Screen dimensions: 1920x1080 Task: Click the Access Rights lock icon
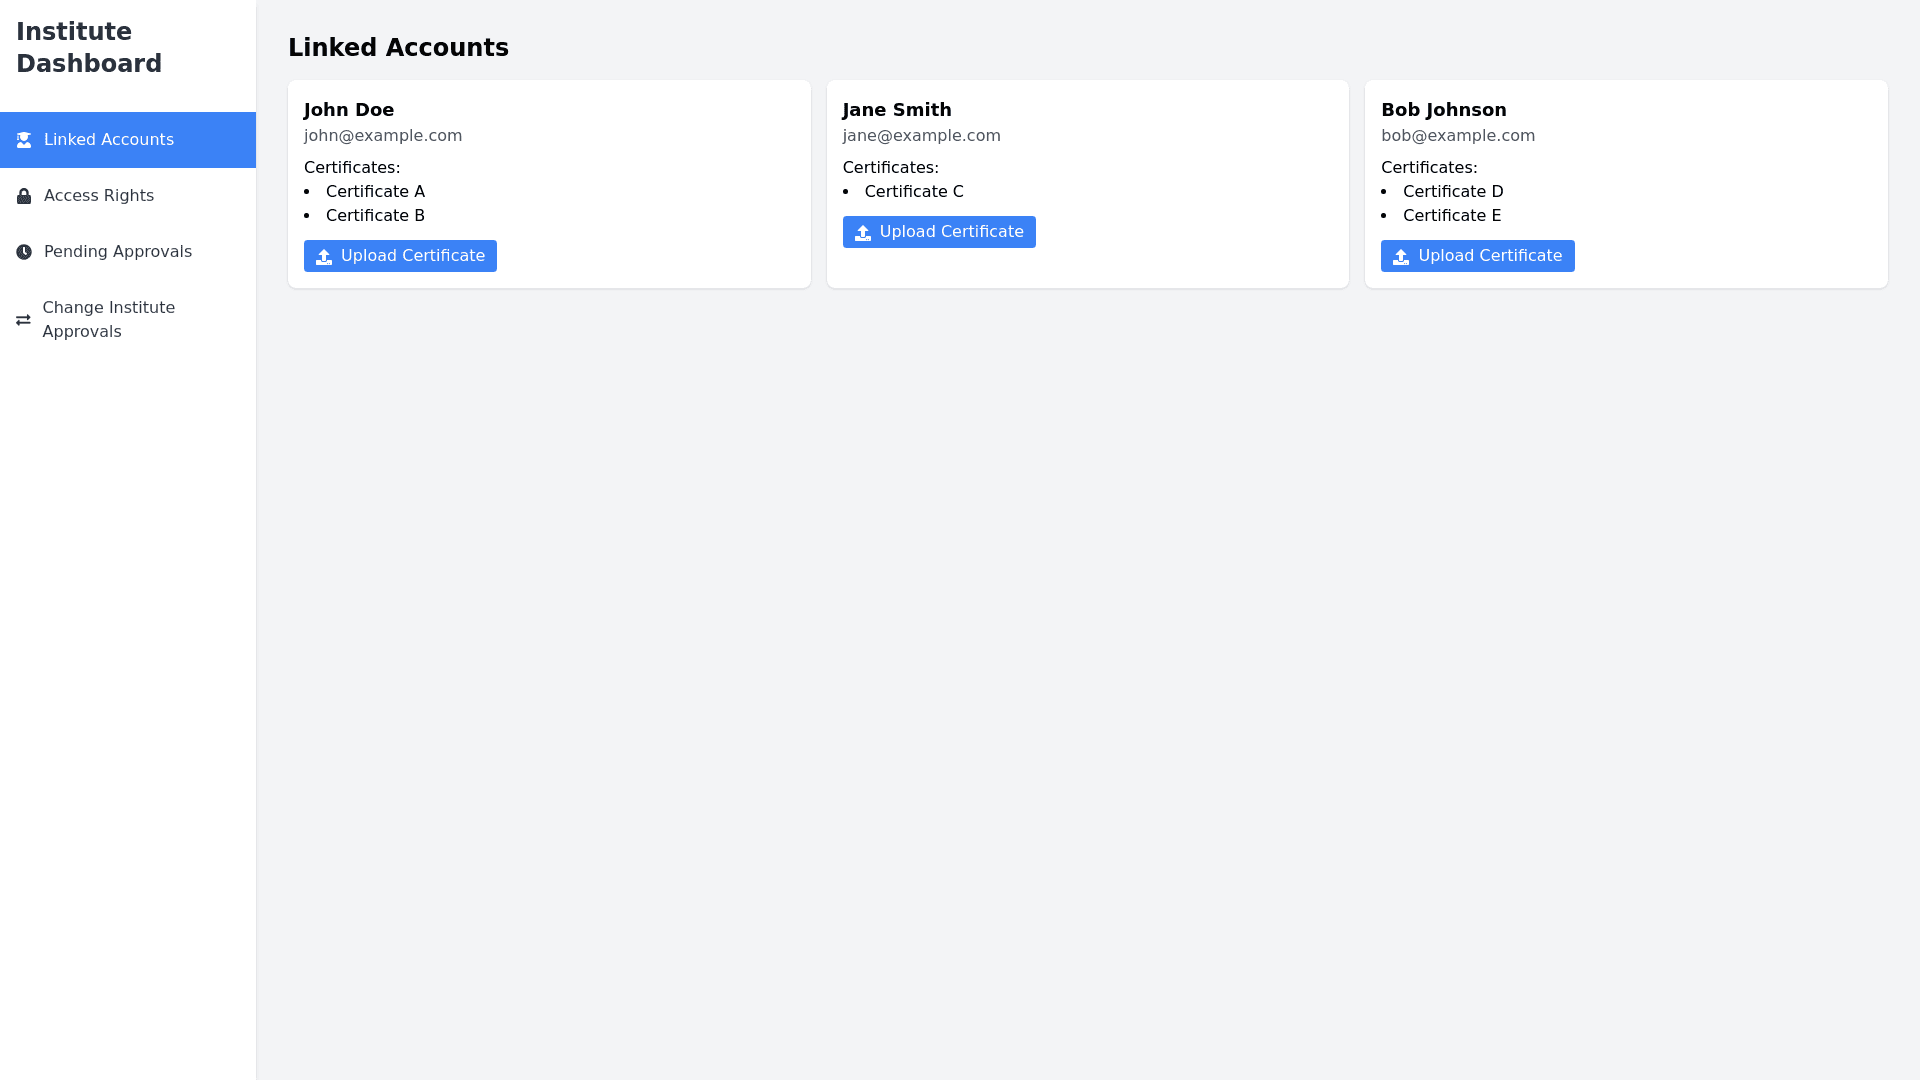coord(24,196)
